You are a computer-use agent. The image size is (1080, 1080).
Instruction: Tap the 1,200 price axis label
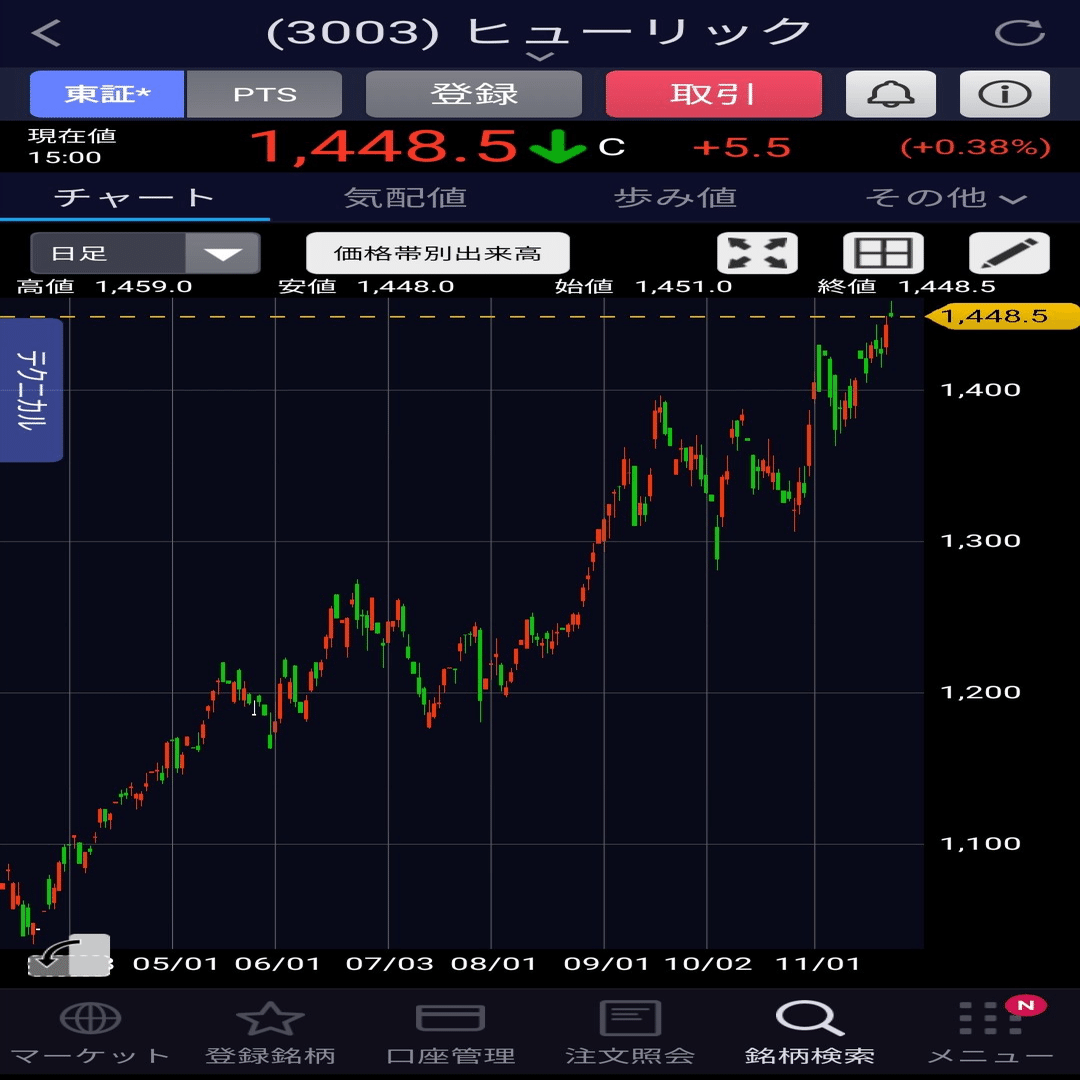click(x=980, y=692)
